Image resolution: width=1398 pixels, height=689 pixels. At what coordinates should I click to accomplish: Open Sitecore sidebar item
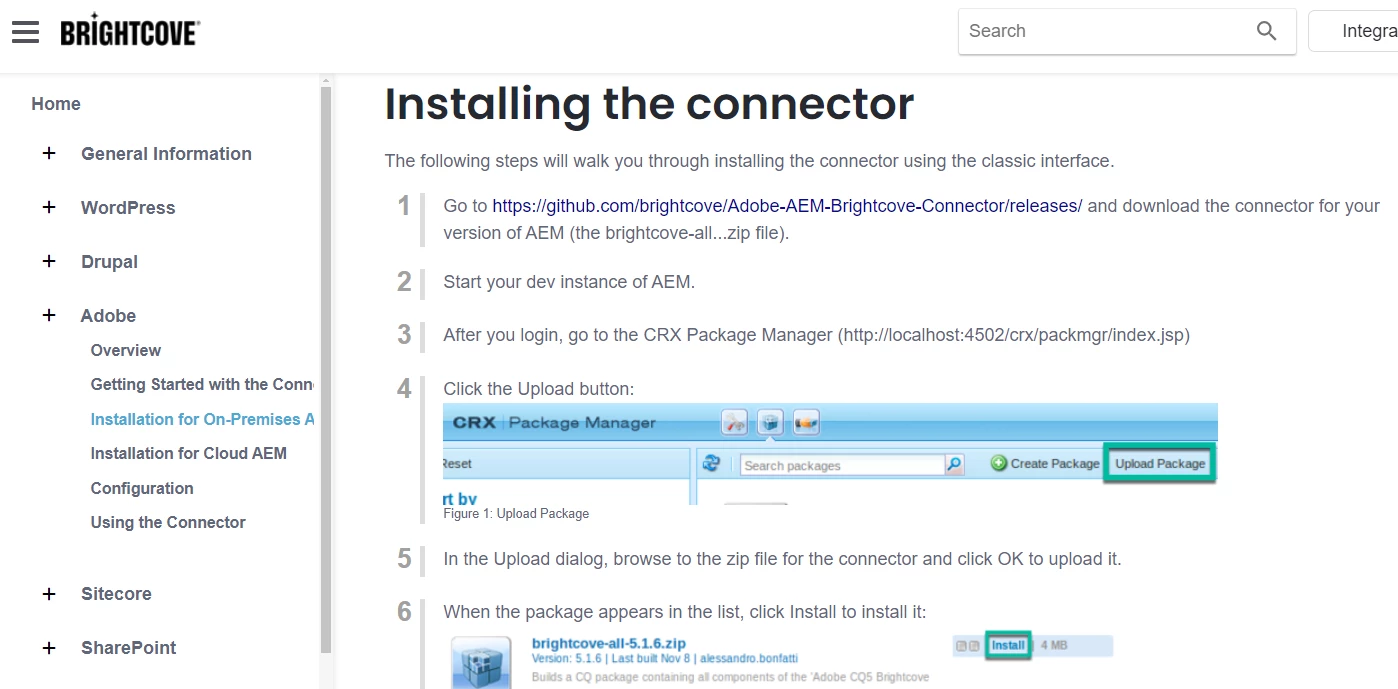click(x=116, y=594)
